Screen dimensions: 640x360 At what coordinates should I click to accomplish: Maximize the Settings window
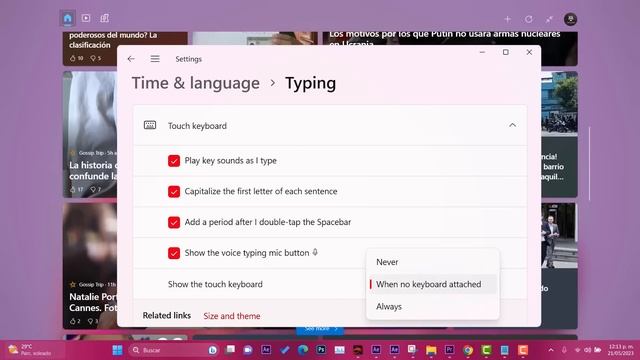506,52
